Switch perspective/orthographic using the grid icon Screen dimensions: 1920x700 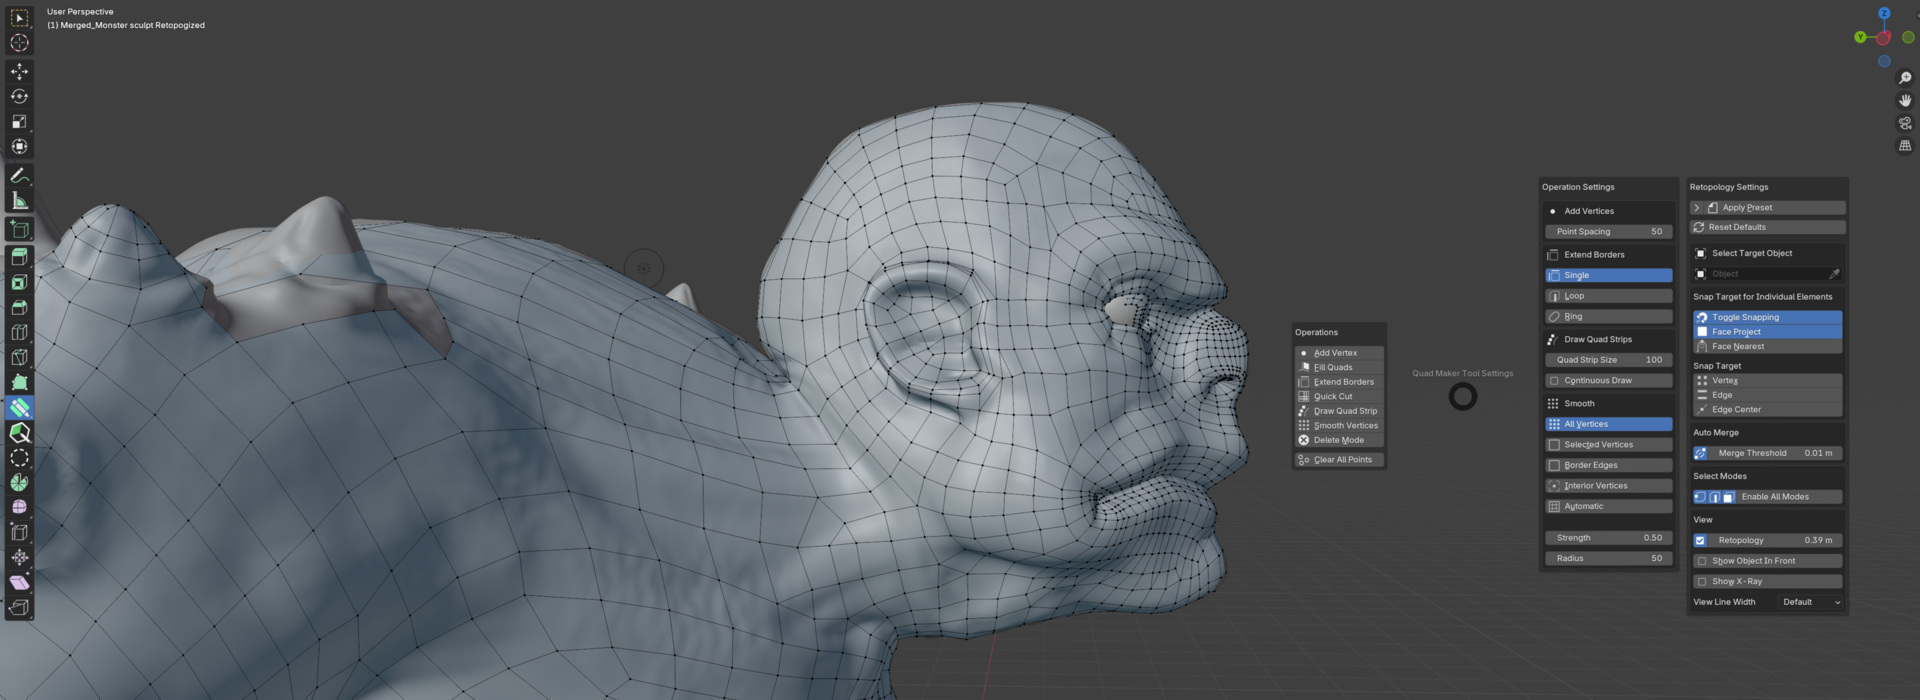click(1905, 146)
